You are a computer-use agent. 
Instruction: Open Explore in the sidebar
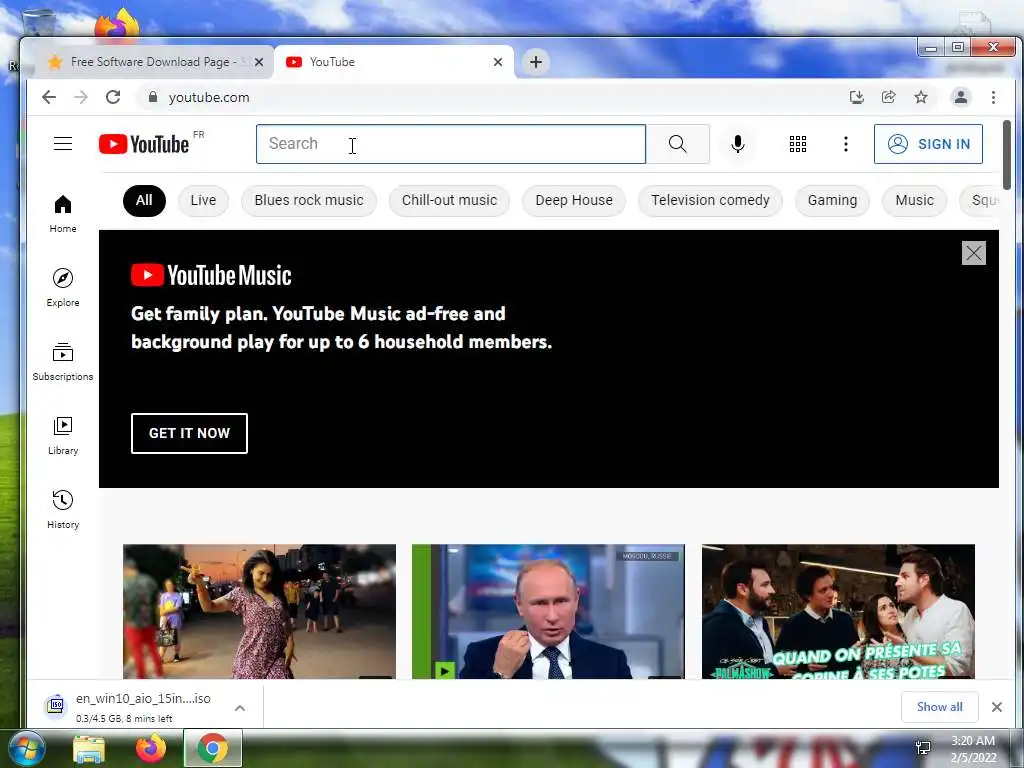pyautogui.click(x=63, y=288)
